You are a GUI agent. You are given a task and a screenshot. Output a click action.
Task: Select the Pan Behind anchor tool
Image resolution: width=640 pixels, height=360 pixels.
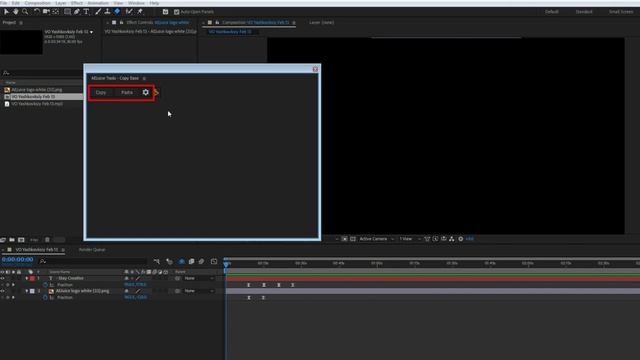56,12
